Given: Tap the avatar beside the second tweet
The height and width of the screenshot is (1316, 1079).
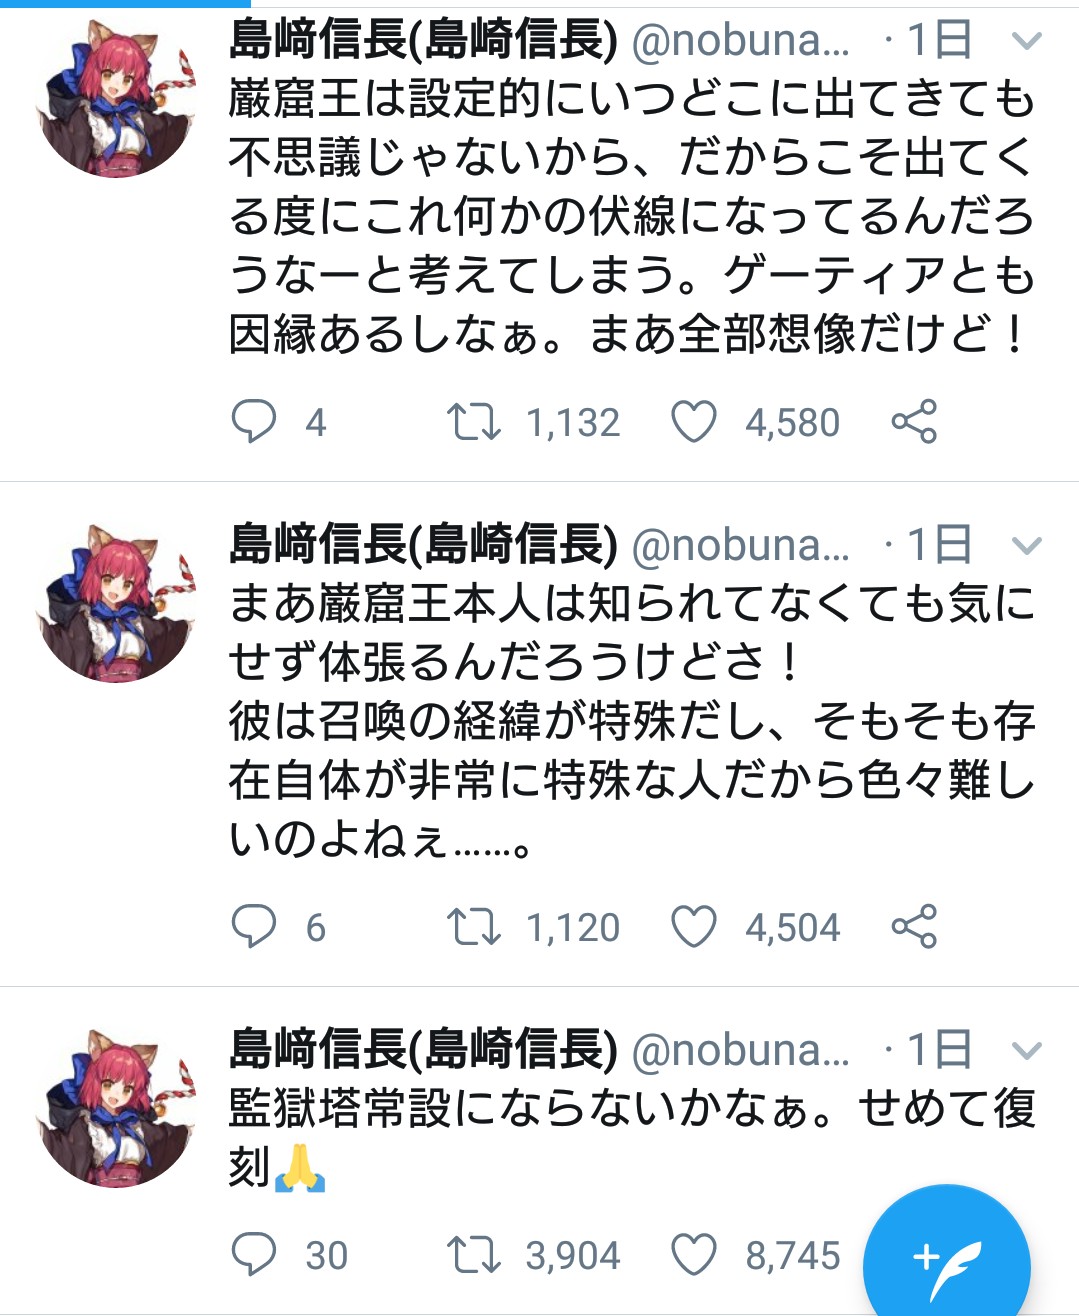Looking at the screenshot, I should (116, 604).
